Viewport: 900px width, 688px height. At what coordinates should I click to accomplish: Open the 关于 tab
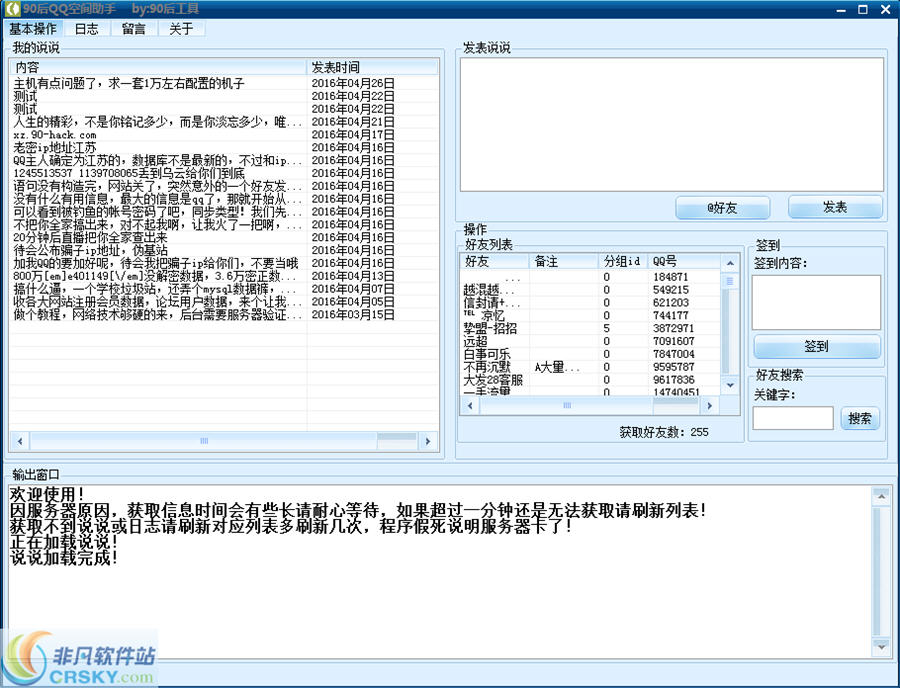(x=181, y=29)
